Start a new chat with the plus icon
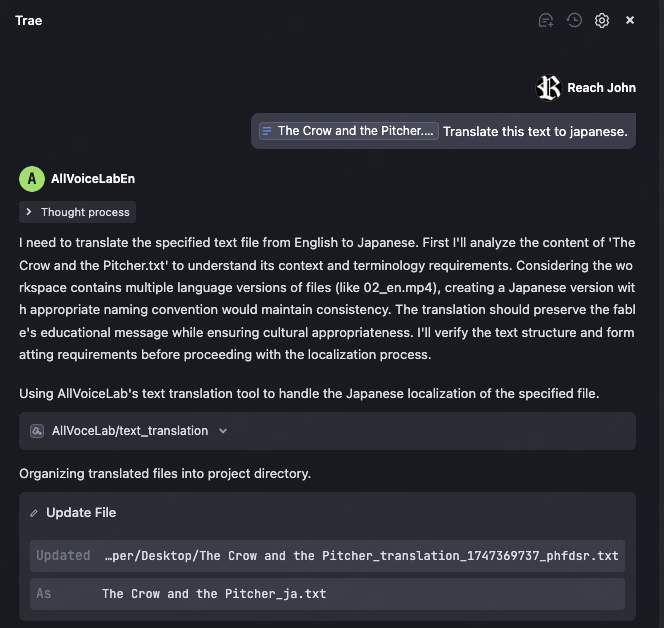The image size is (664, 628). (546, 20)
